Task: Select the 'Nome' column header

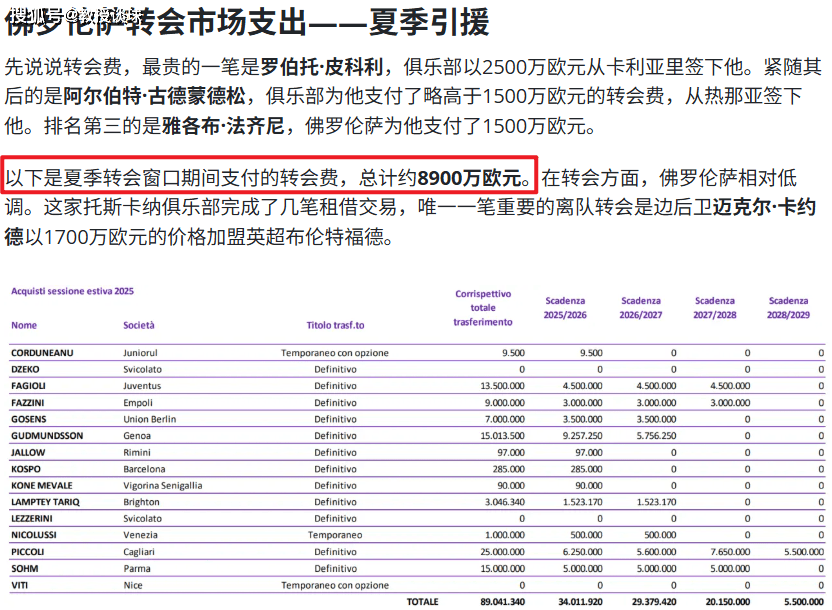Action: coord(24,325)
